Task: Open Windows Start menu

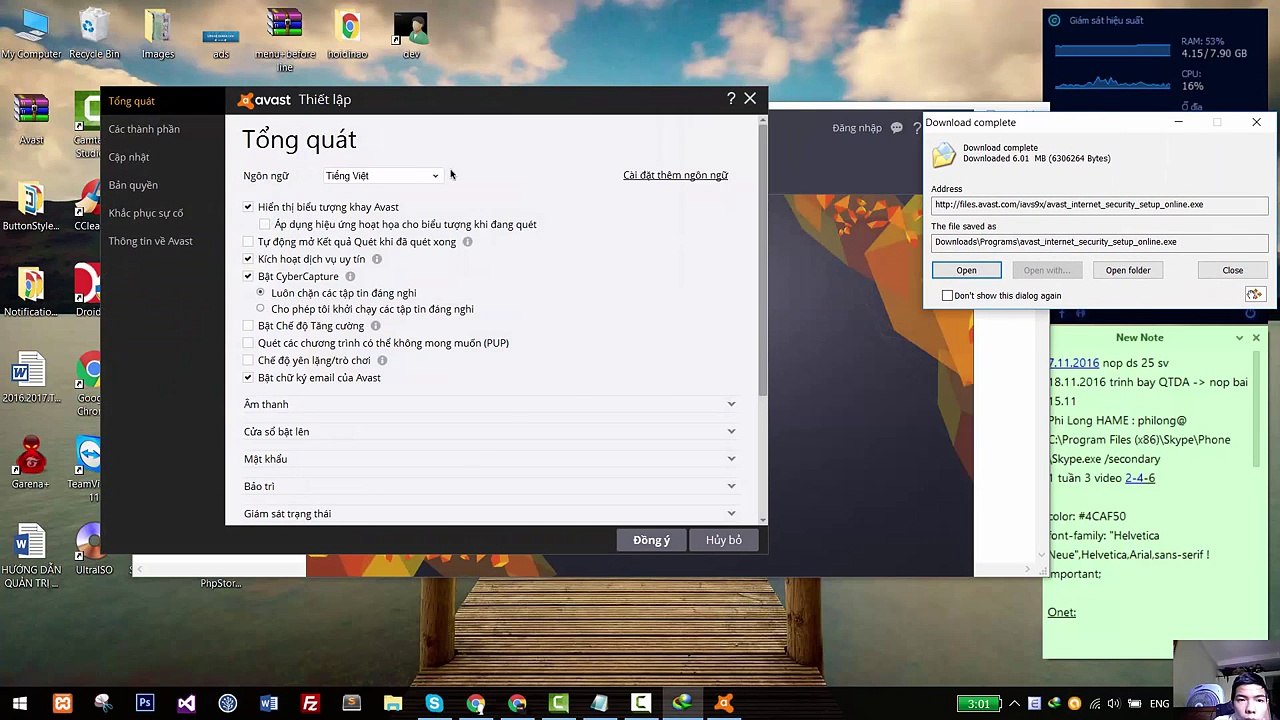Action: (20, 703)
